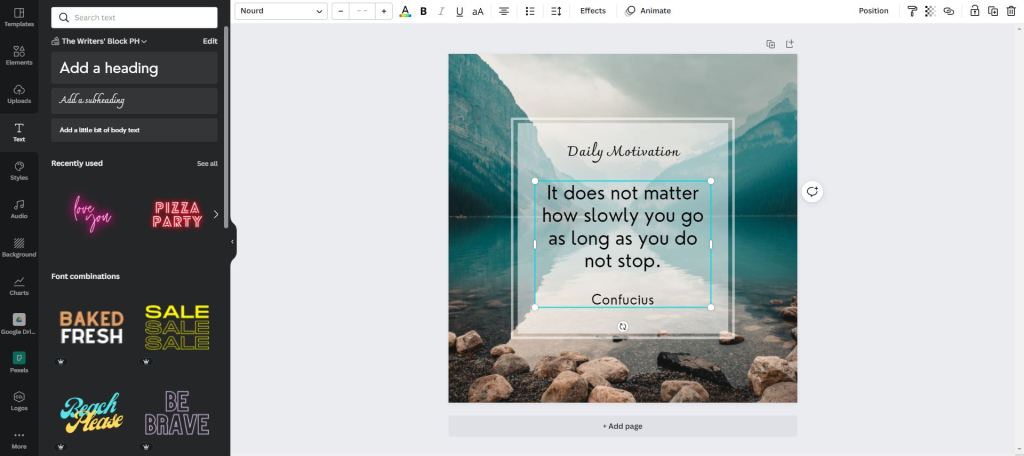Click See all for recently used
Image resolution: width=1024 pixels, height=456 pixels.
point(207,163)
